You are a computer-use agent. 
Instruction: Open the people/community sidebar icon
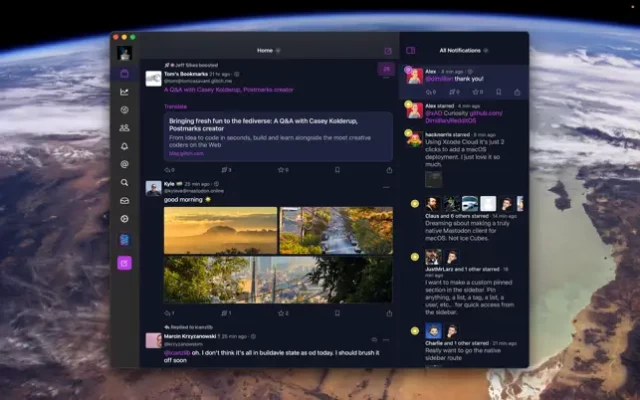click(124, 128)
